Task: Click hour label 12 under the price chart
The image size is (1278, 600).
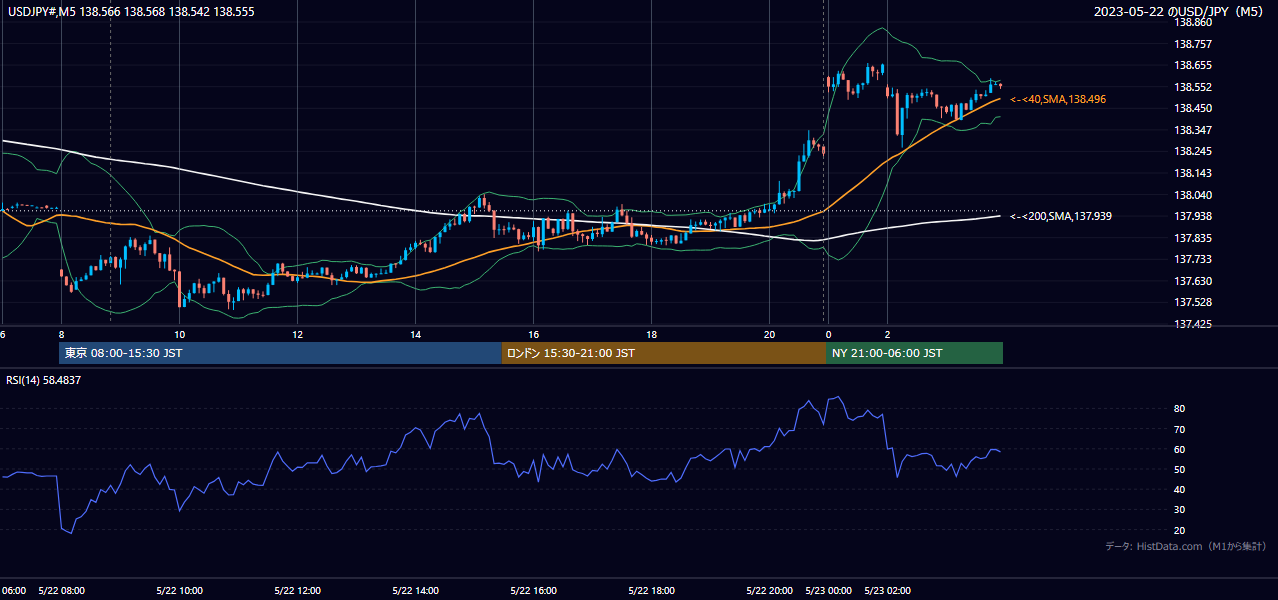Action: (x=297, y=334)
